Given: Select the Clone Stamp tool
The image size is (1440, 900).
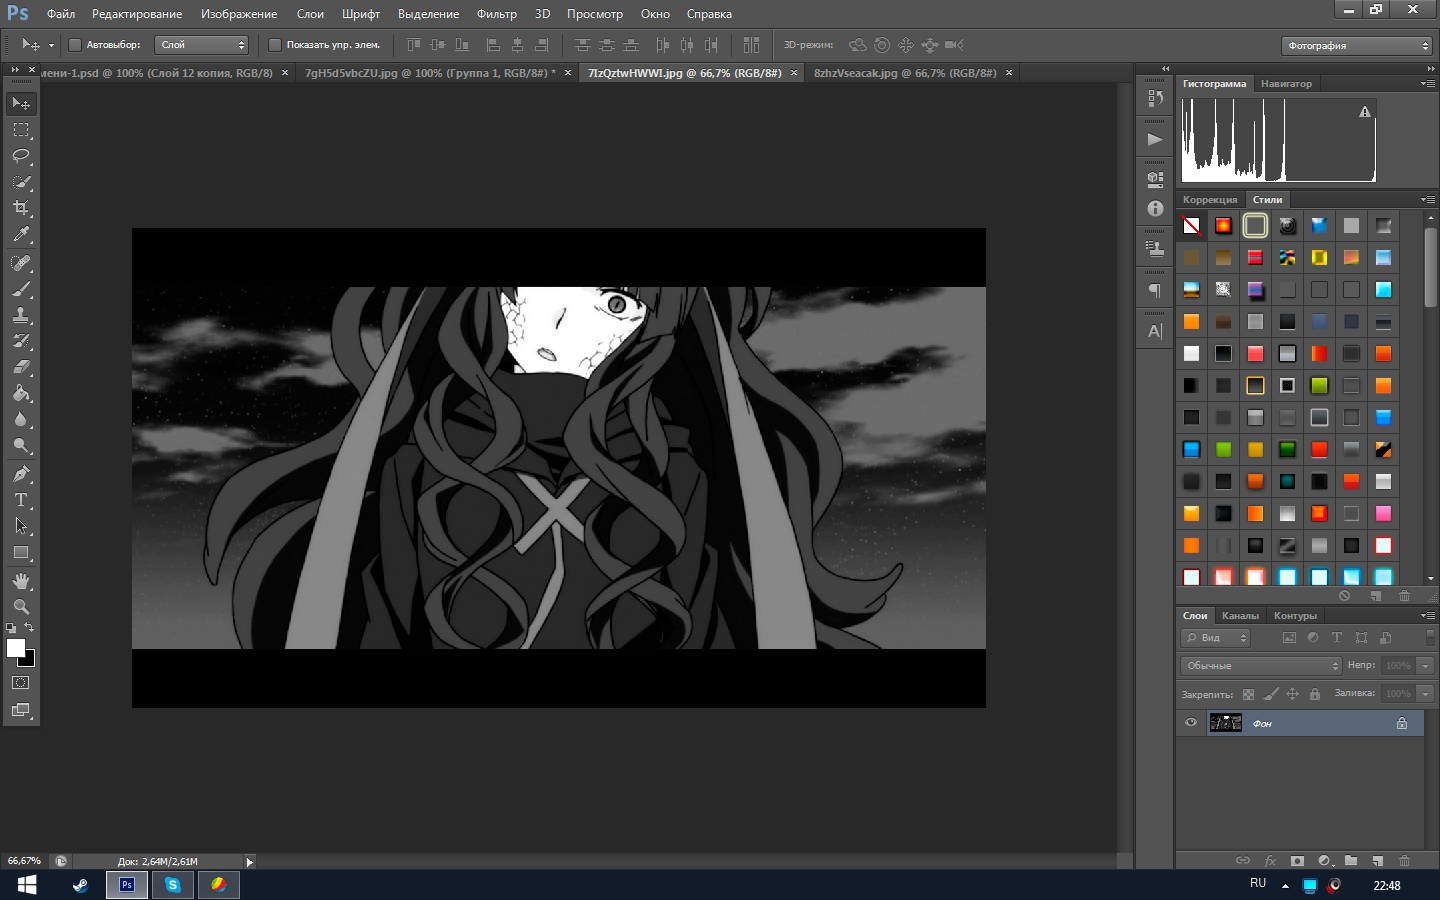Looking at the screenshot, I should [21, 315].
